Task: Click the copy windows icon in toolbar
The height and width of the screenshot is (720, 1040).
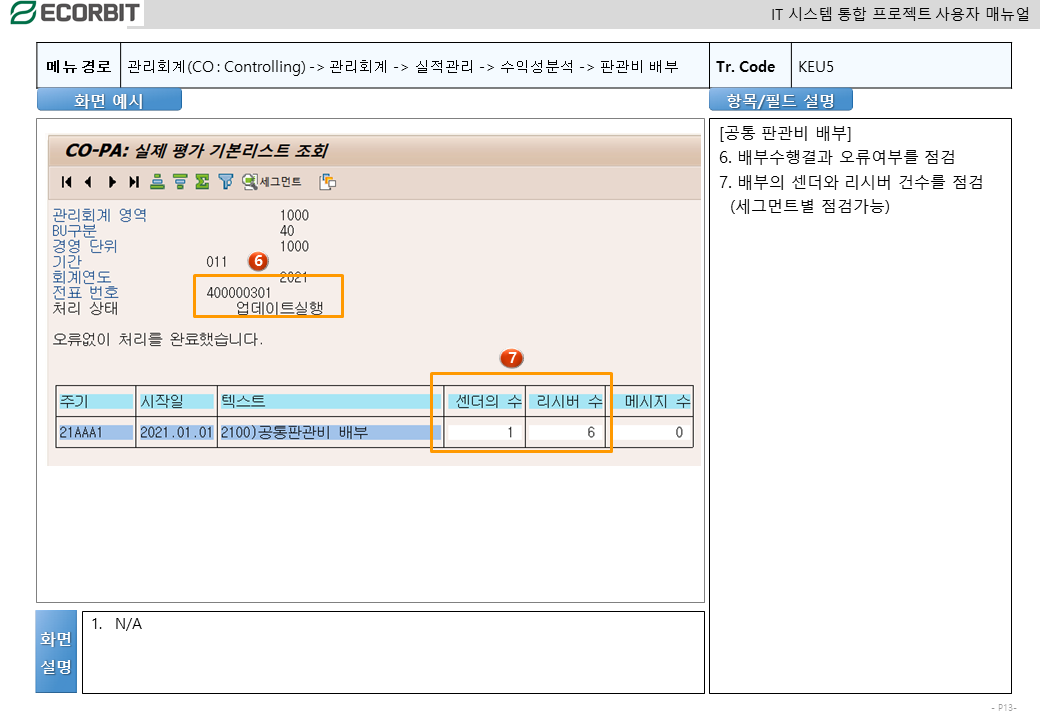Action: (327, 182)
